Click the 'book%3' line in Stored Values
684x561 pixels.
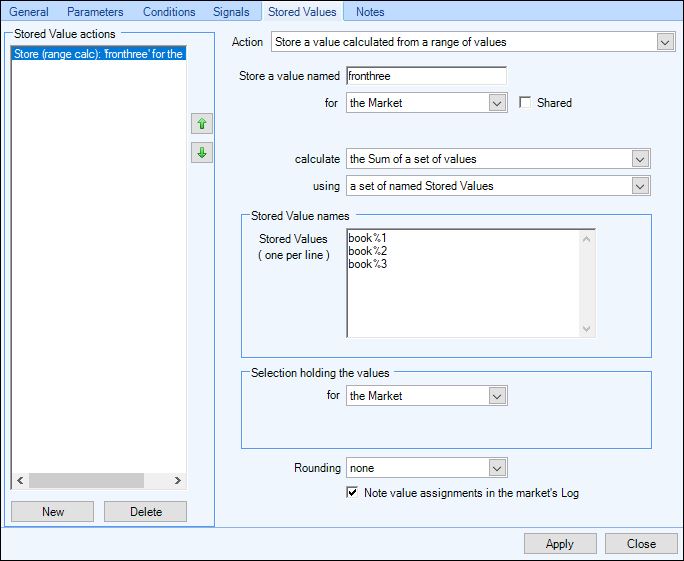367,264
